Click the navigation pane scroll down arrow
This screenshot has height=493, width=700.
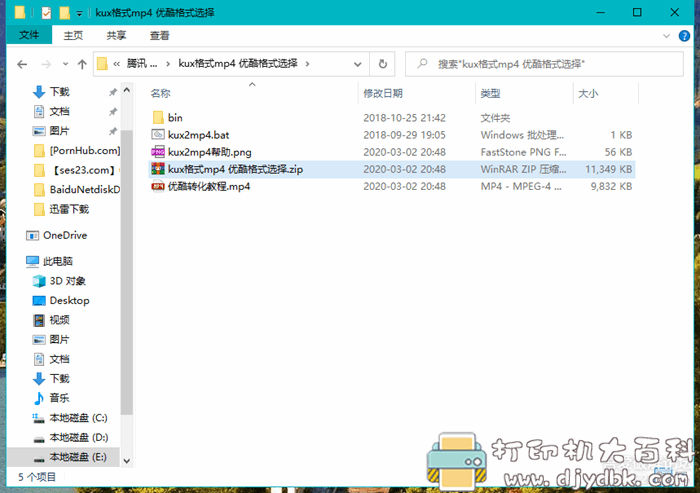tap(127, 461)
